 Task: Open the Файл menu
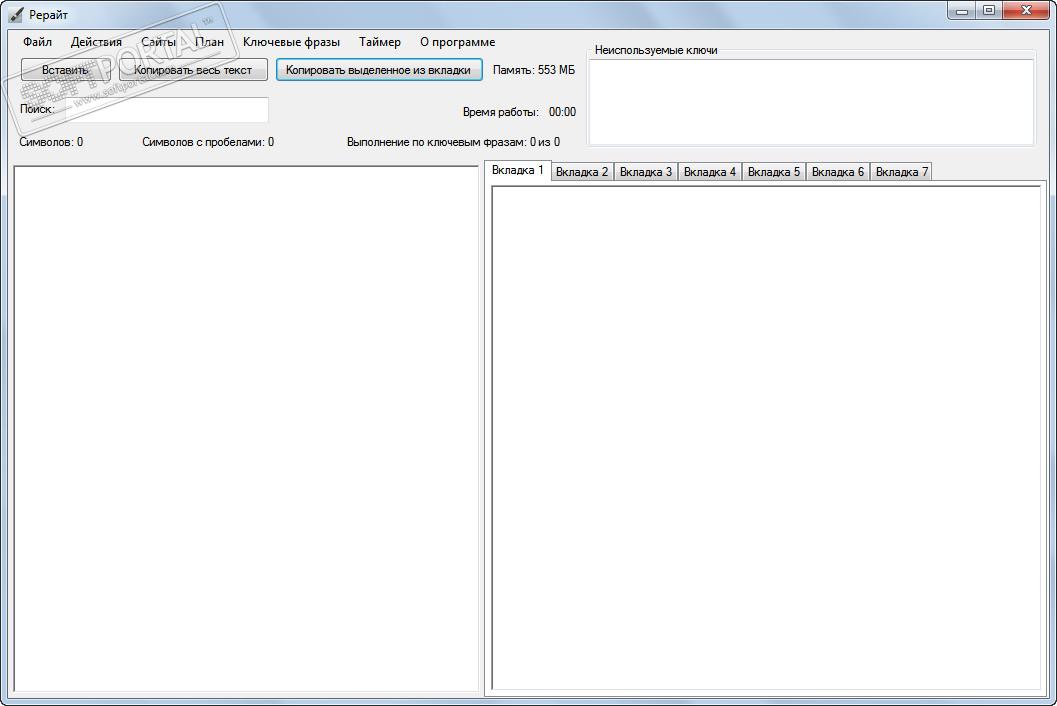[37, 42]
